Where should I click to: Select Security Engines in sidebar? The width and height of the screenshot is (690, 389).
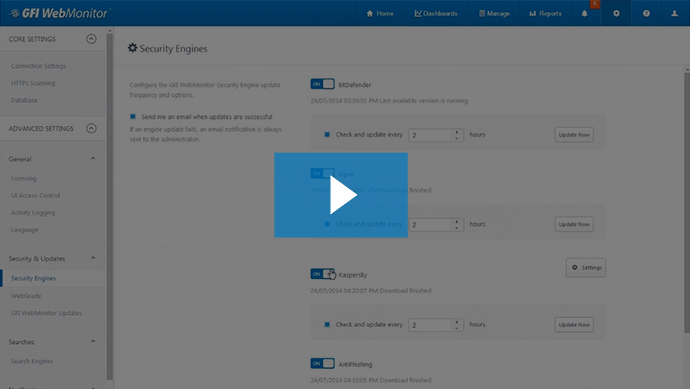coord(33,278)
